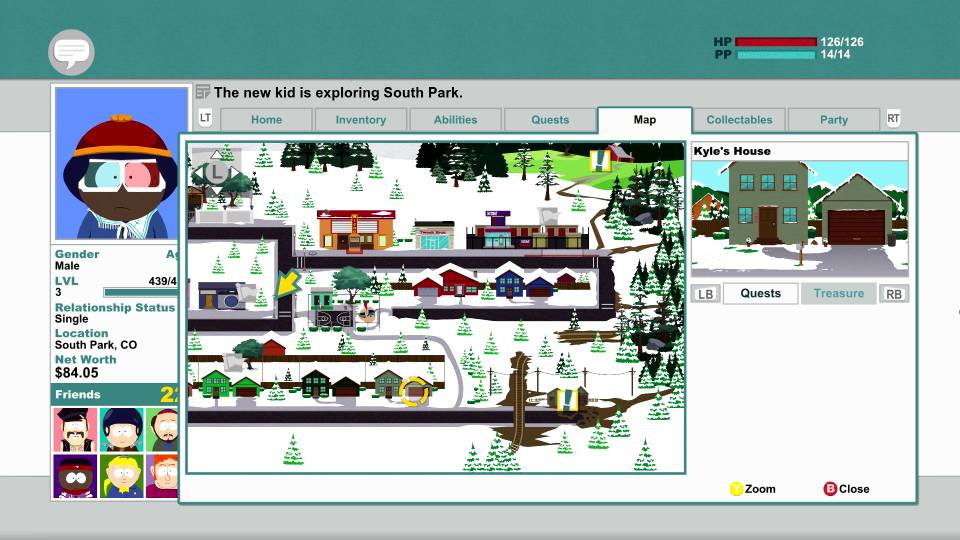
Task: Click the Kyle's House preview image
Action: click(x=800, y=219)
